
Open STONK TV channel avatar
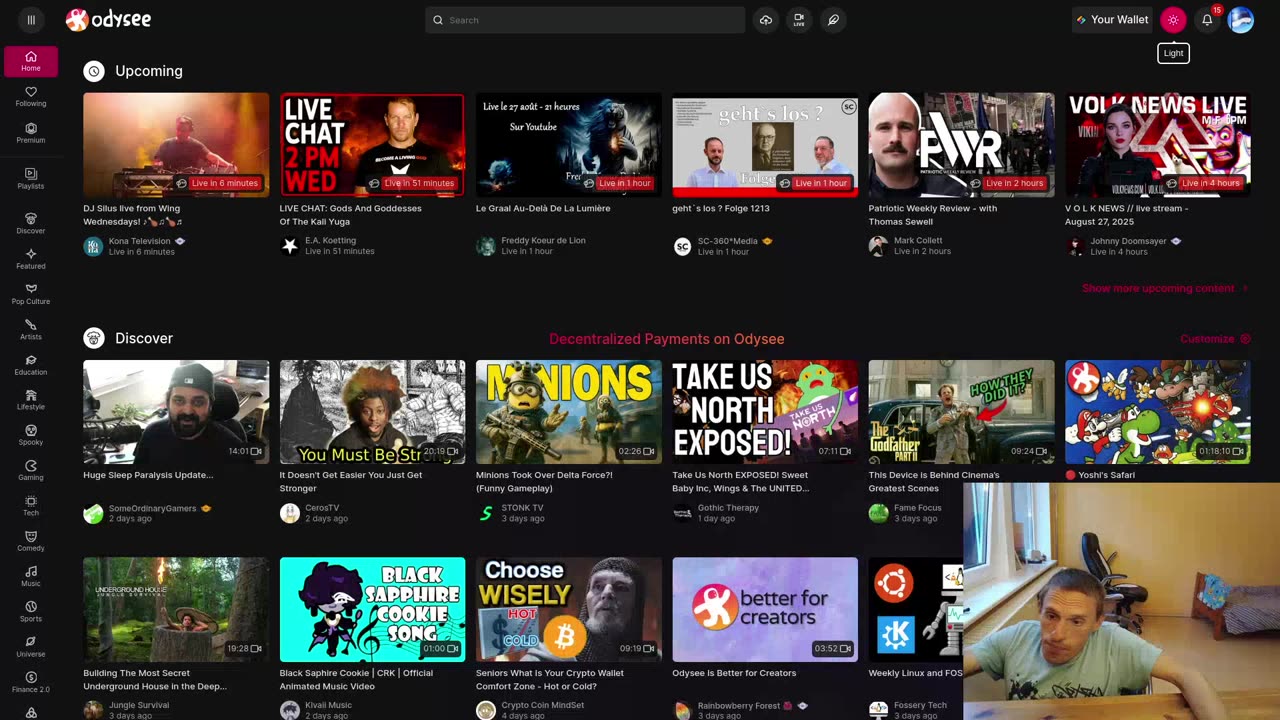[486, 513]
